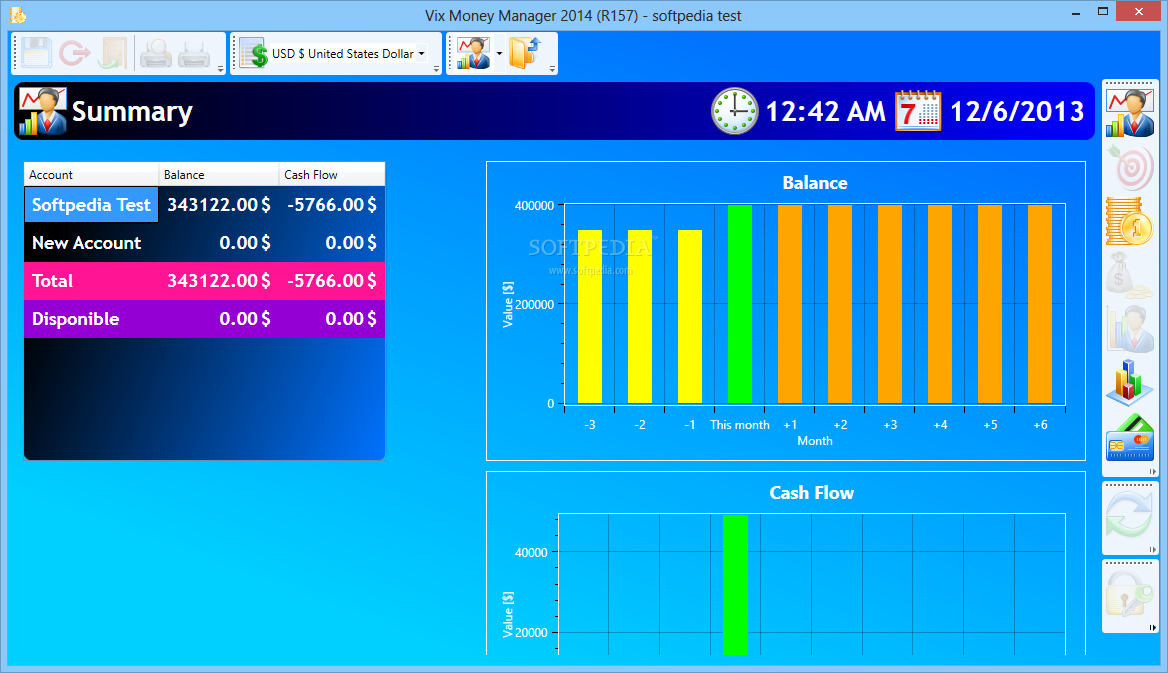The height and width of the screenshot is (673, 1168).
Task: Click the green refresh arrows sidebar icon
Action: (x=1129, y=514)
